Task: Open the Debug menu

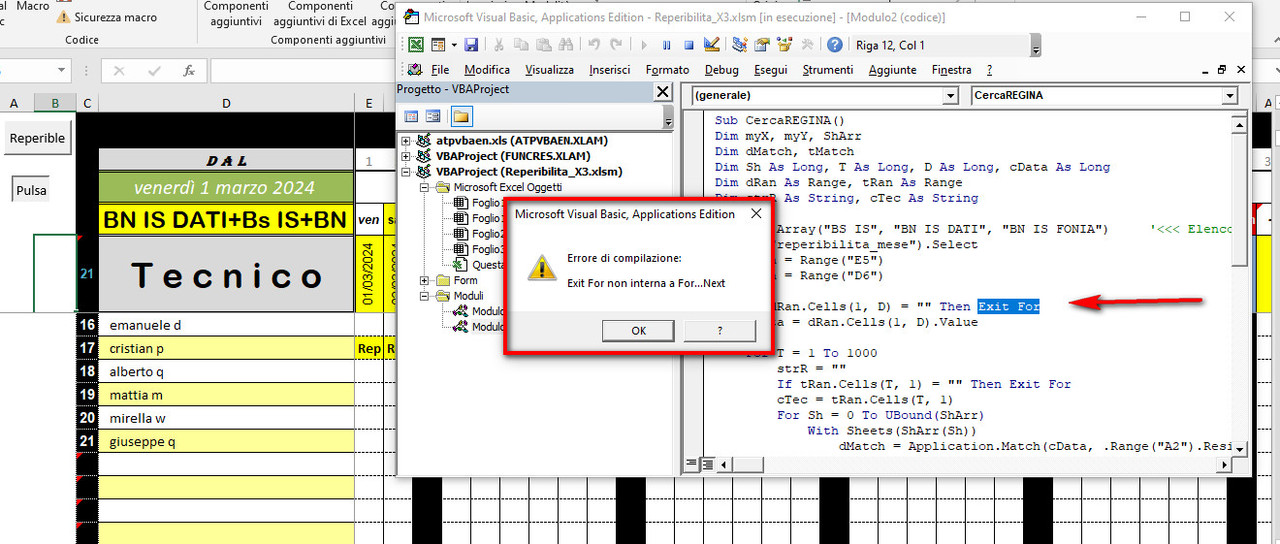Action: [722, 70]
